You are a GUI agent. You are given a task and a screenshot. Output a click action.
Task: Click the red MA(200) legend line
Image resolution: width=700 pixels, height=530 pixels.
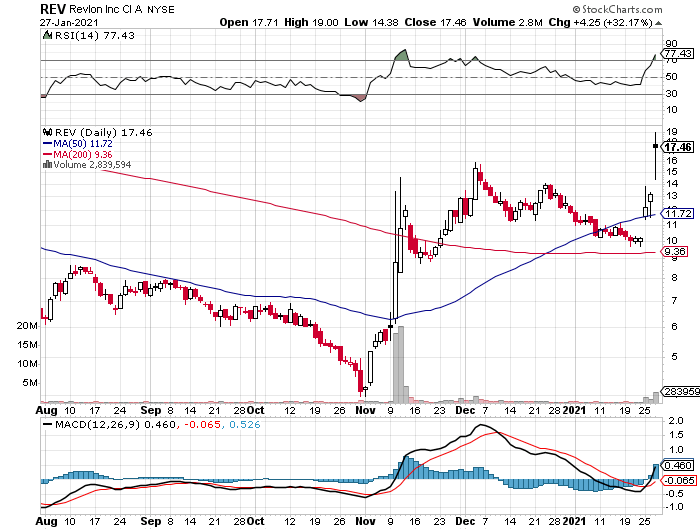(x=47, y=154)
